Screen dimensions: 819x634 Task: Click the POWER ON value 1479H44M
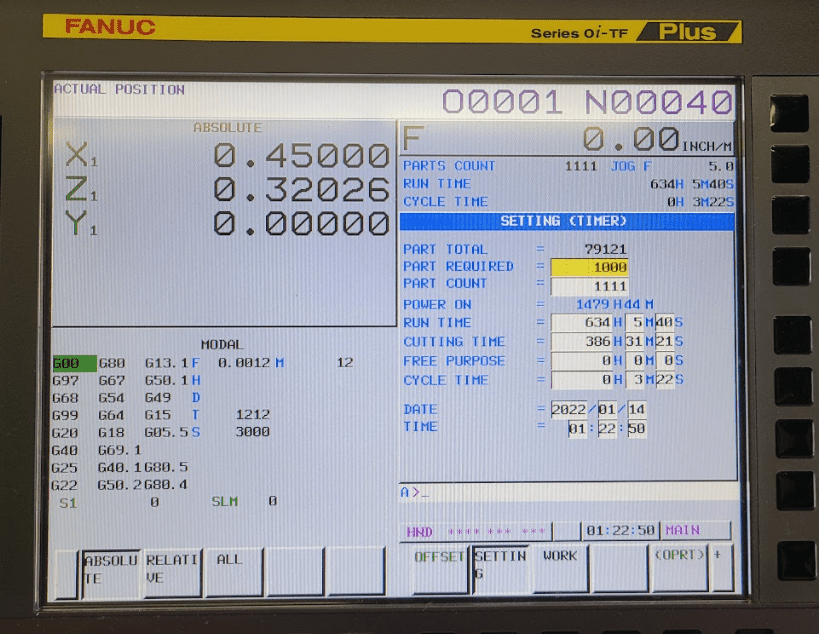click(x=615, y=304)
